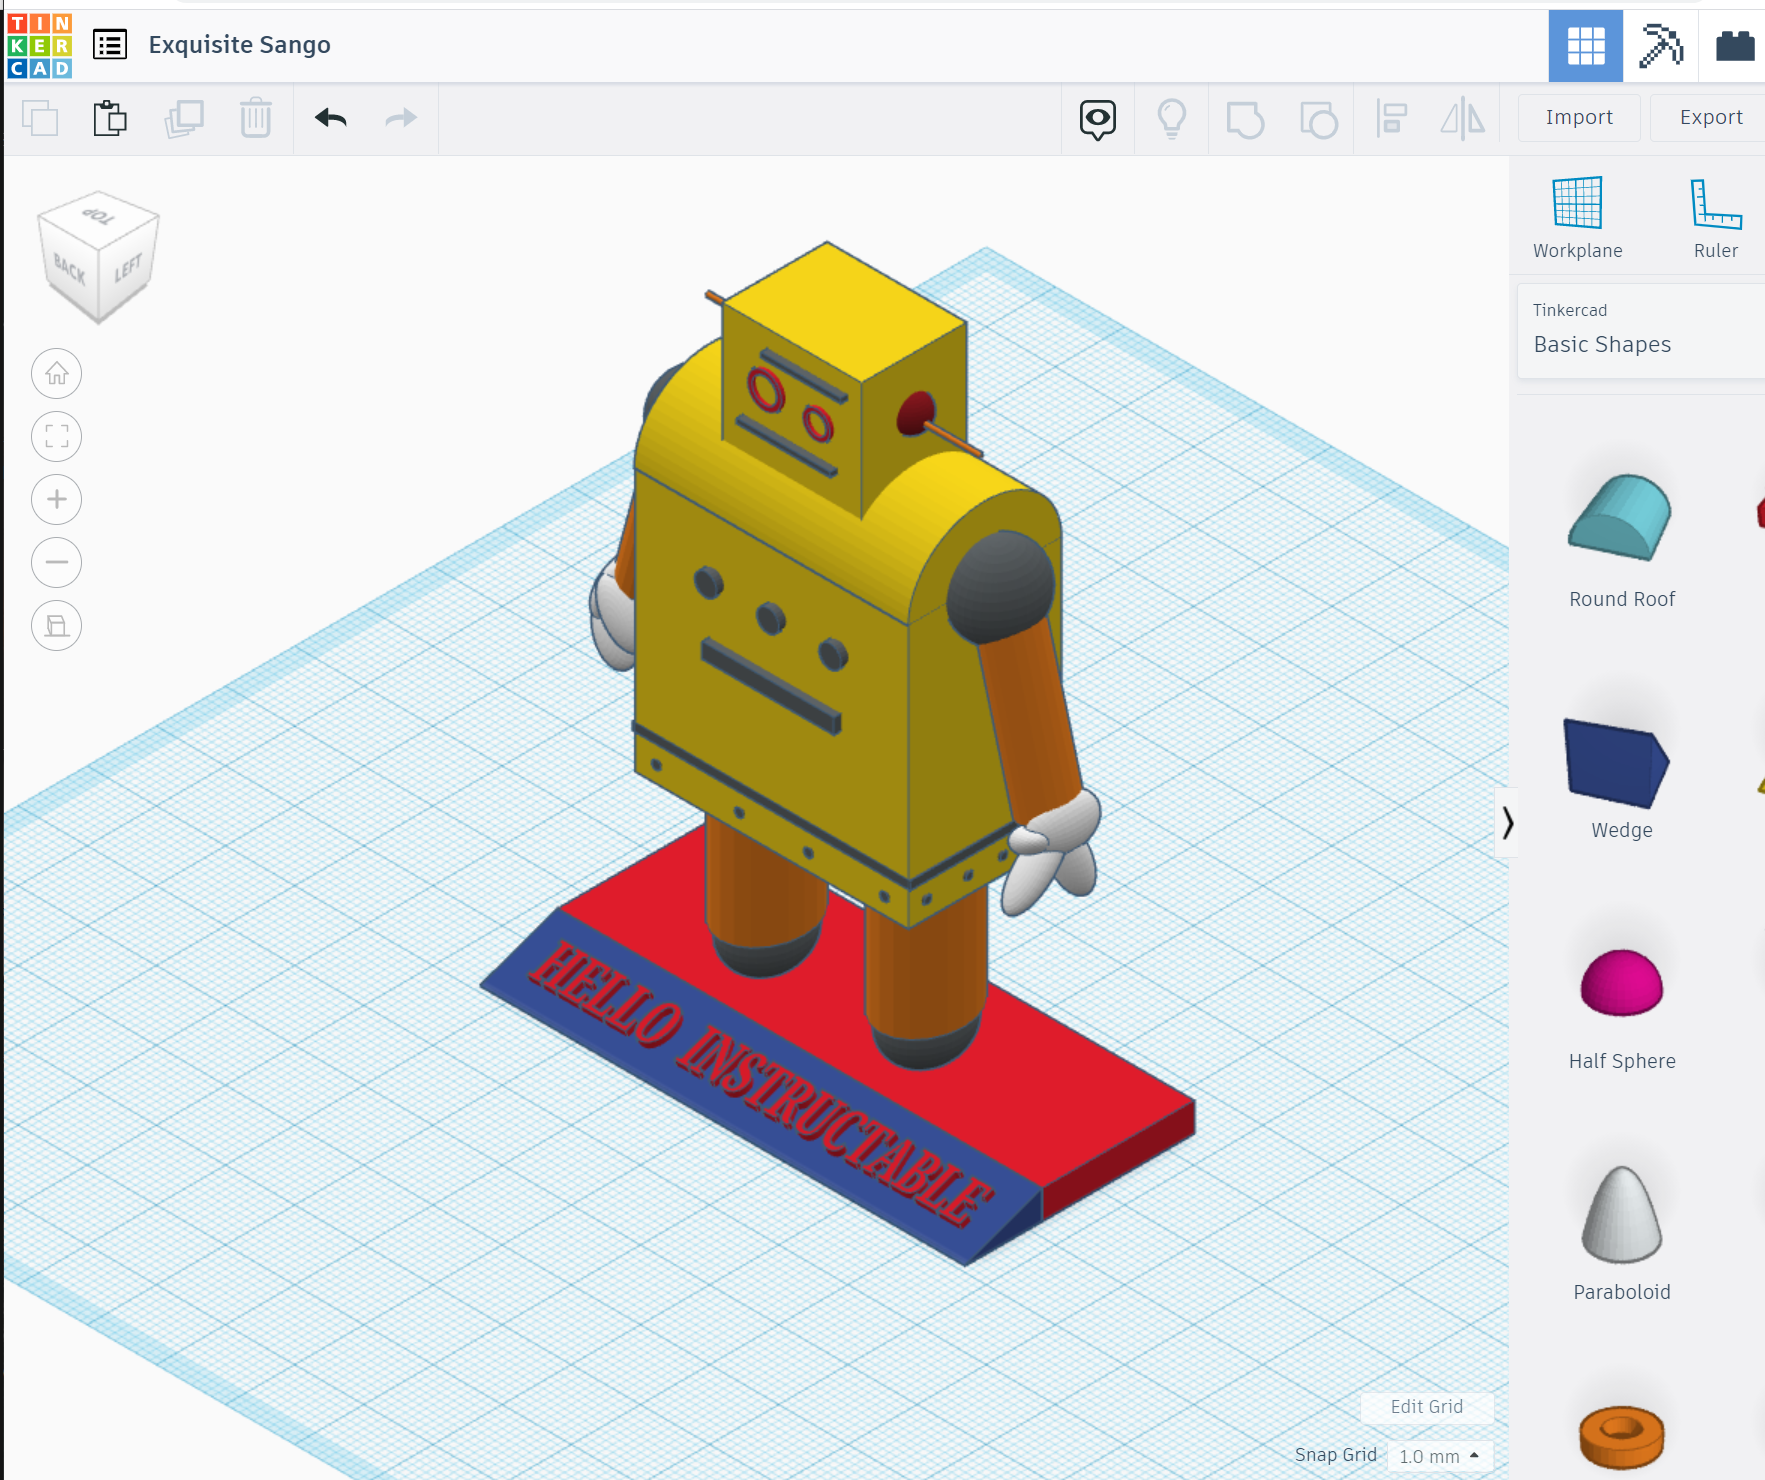Viewport: 1765px width, 1480px height.
Task: Import a file into the design
Action: pos(1578,117)
